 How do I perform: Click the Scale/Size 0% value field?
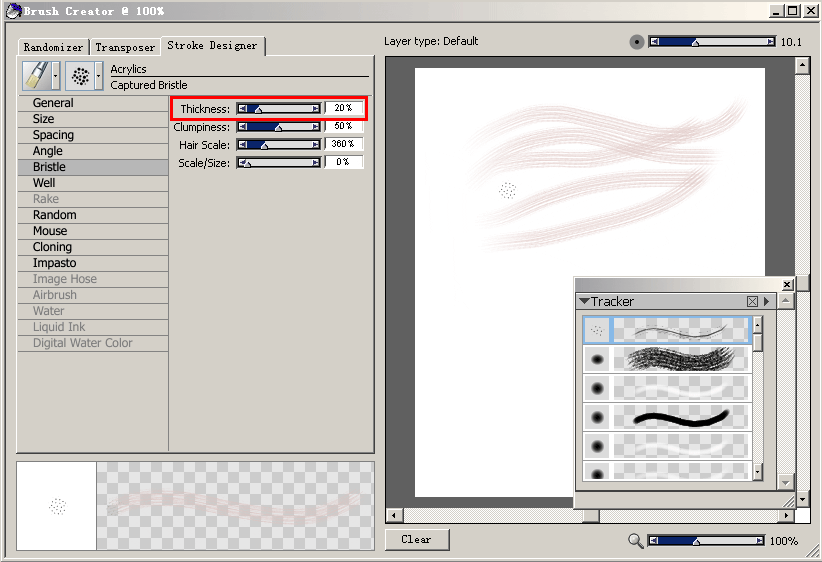click(343, 162)
